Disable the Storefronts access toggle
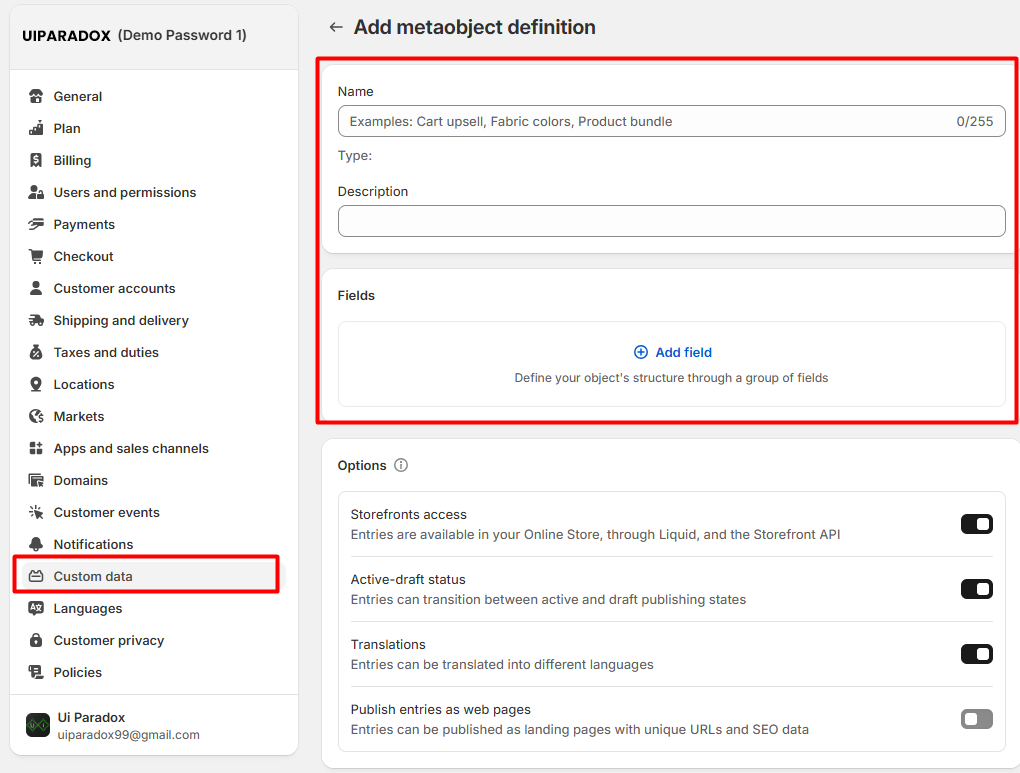The image size is (1020, 773). (976, 524)
